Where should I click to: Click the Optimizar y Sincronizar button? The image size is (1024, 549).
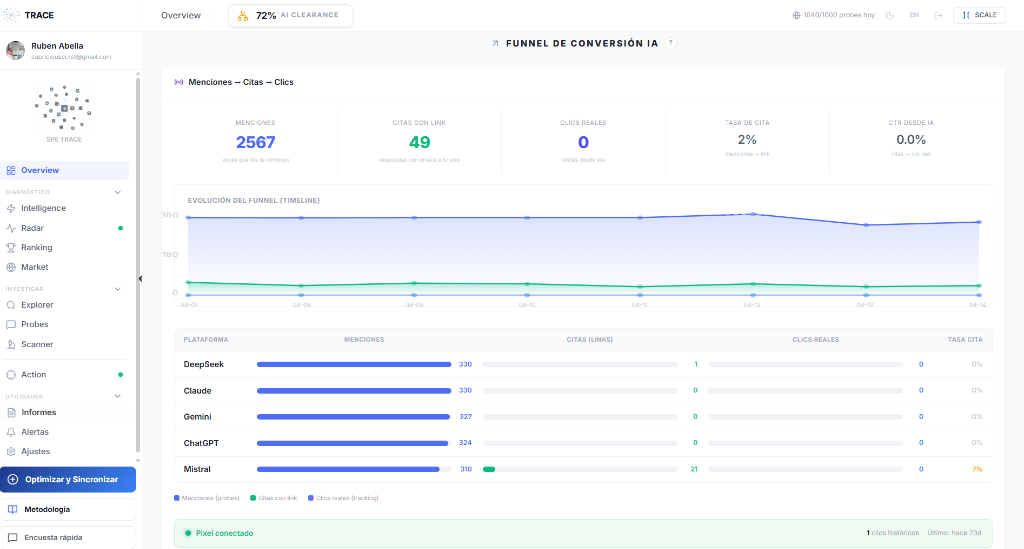click(x=68, y=479)
